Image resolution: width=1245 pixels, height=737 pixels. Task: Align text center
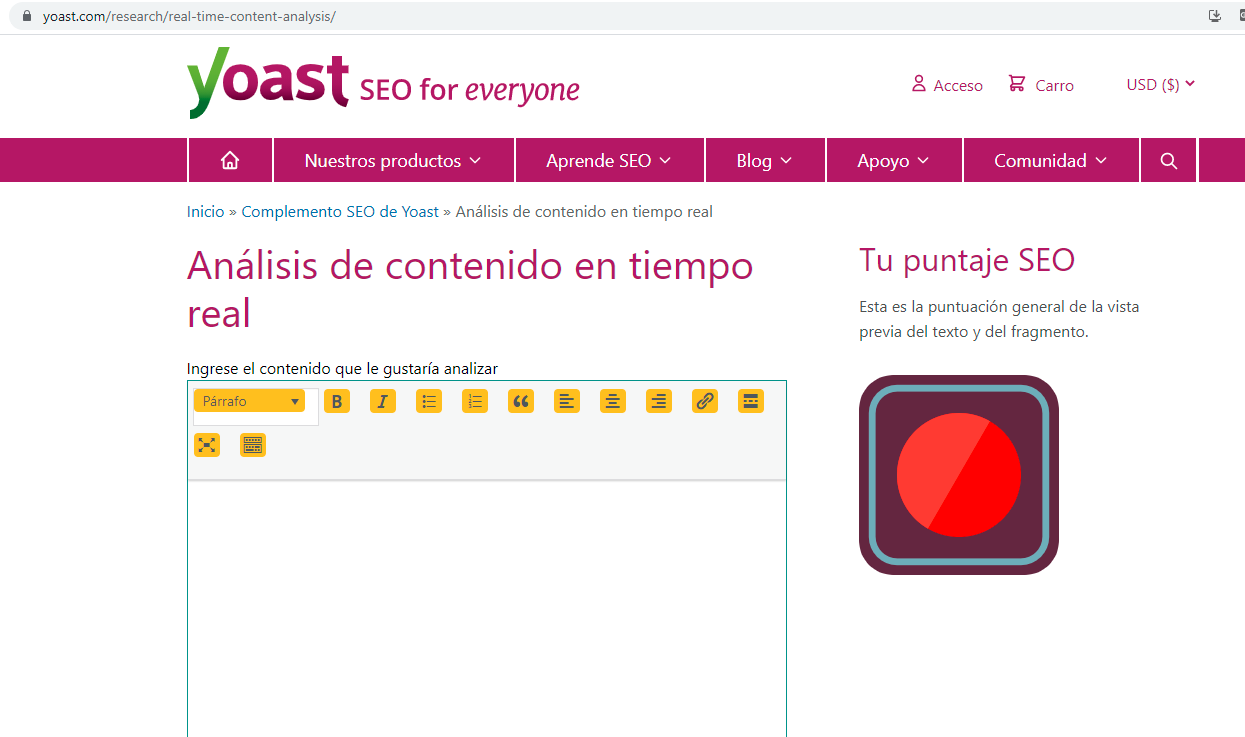point(613,401)
